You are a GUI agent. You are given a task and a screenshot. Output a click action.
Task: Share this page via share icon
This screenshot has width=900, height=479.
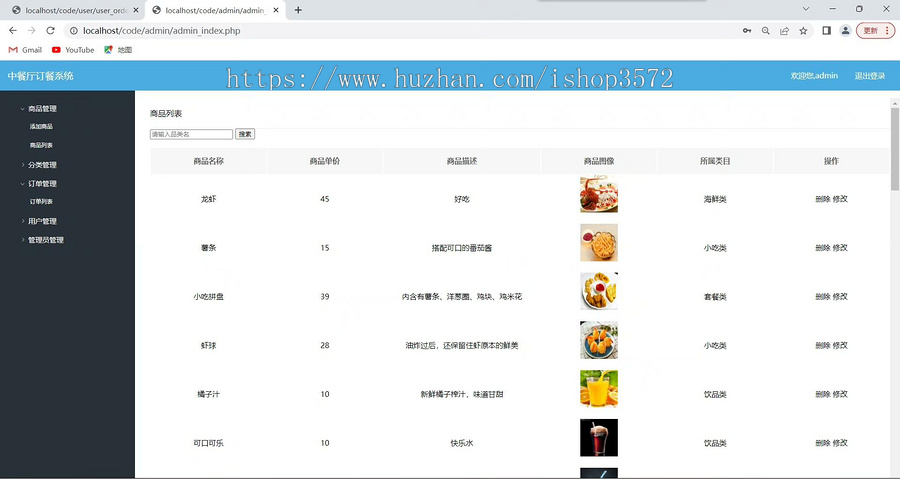click(784, 31)
